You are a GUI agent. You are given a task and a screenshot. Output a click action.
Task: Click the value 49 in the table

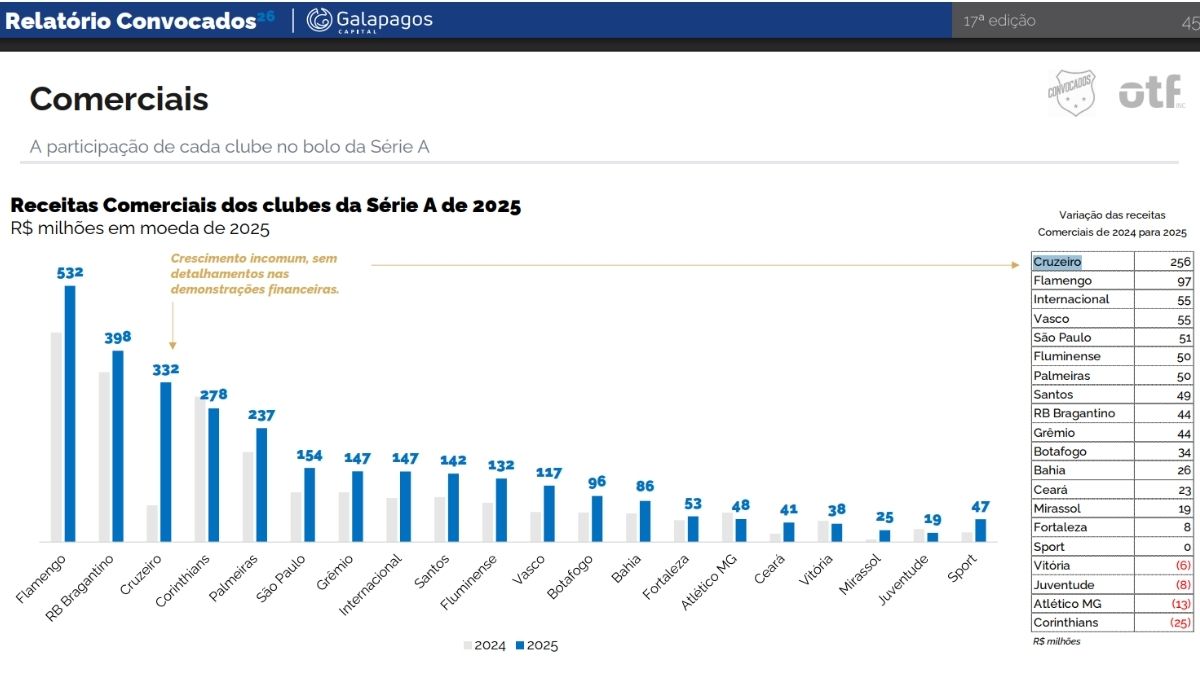tap(1182, 395)
